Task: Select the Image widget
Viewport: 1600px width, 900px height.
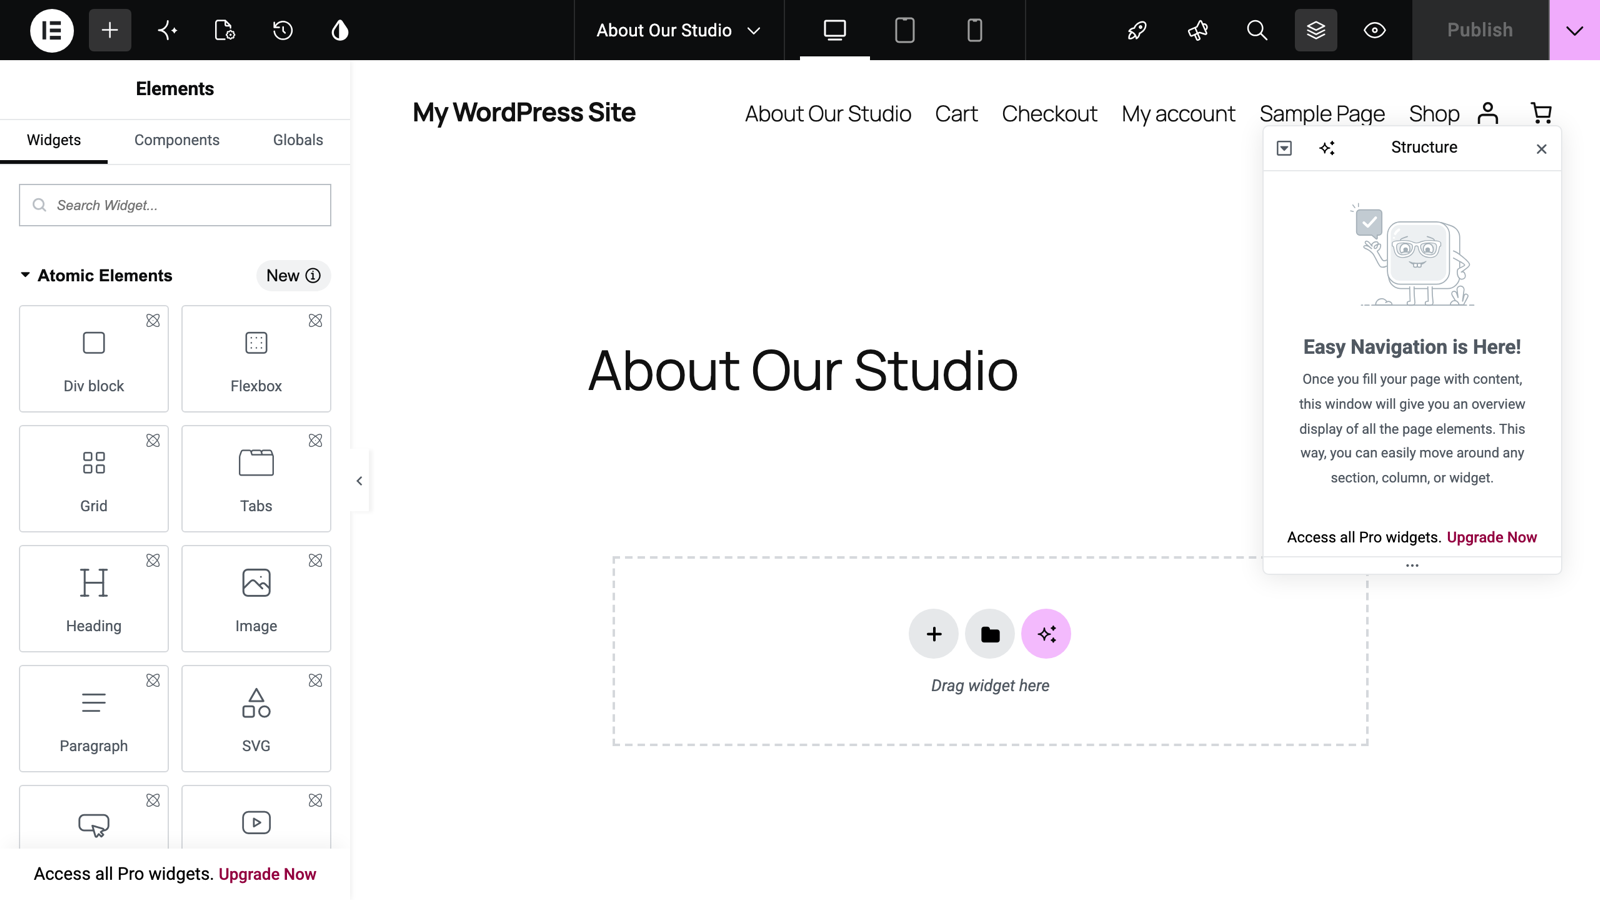Action: pos(256,599)
